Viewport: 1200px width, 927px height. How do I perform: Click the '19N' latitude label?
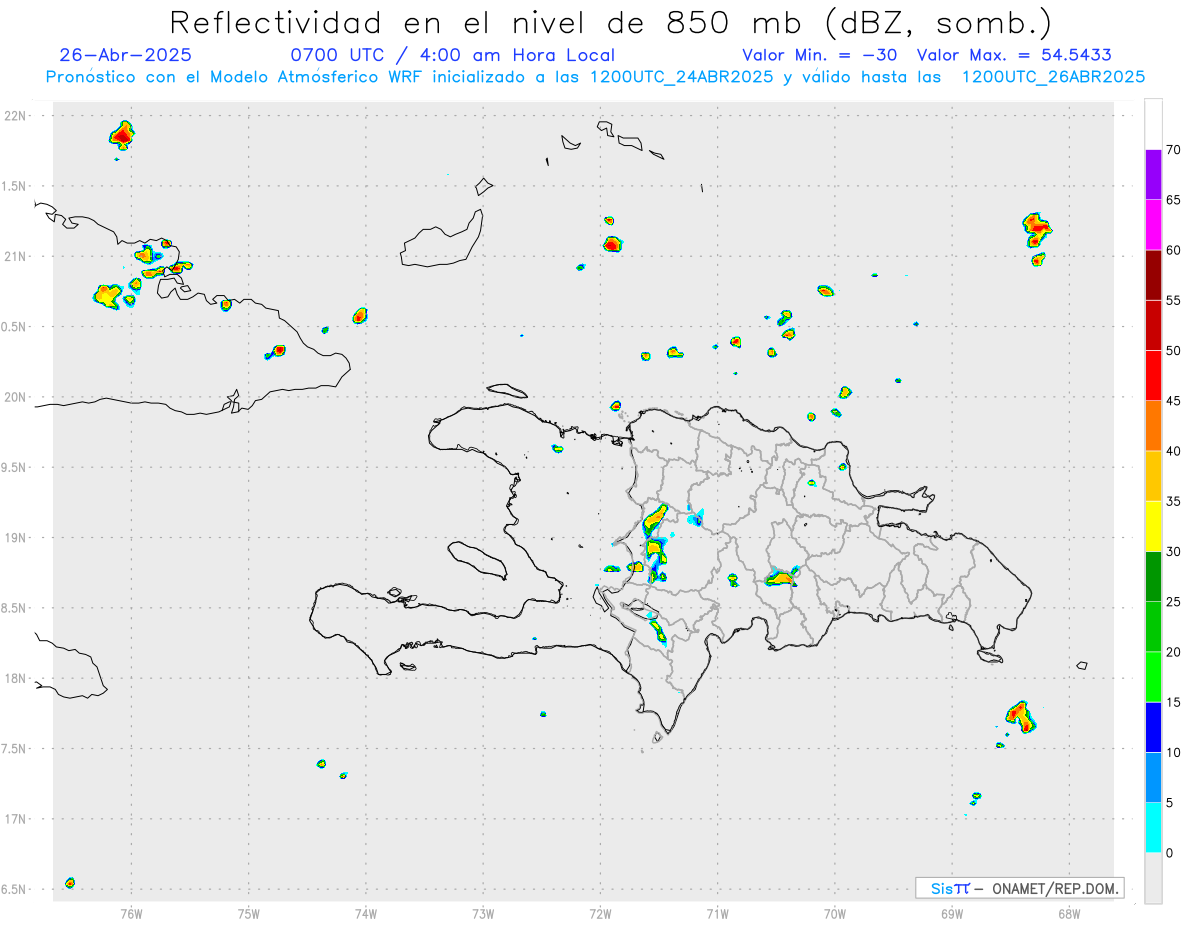17,538
